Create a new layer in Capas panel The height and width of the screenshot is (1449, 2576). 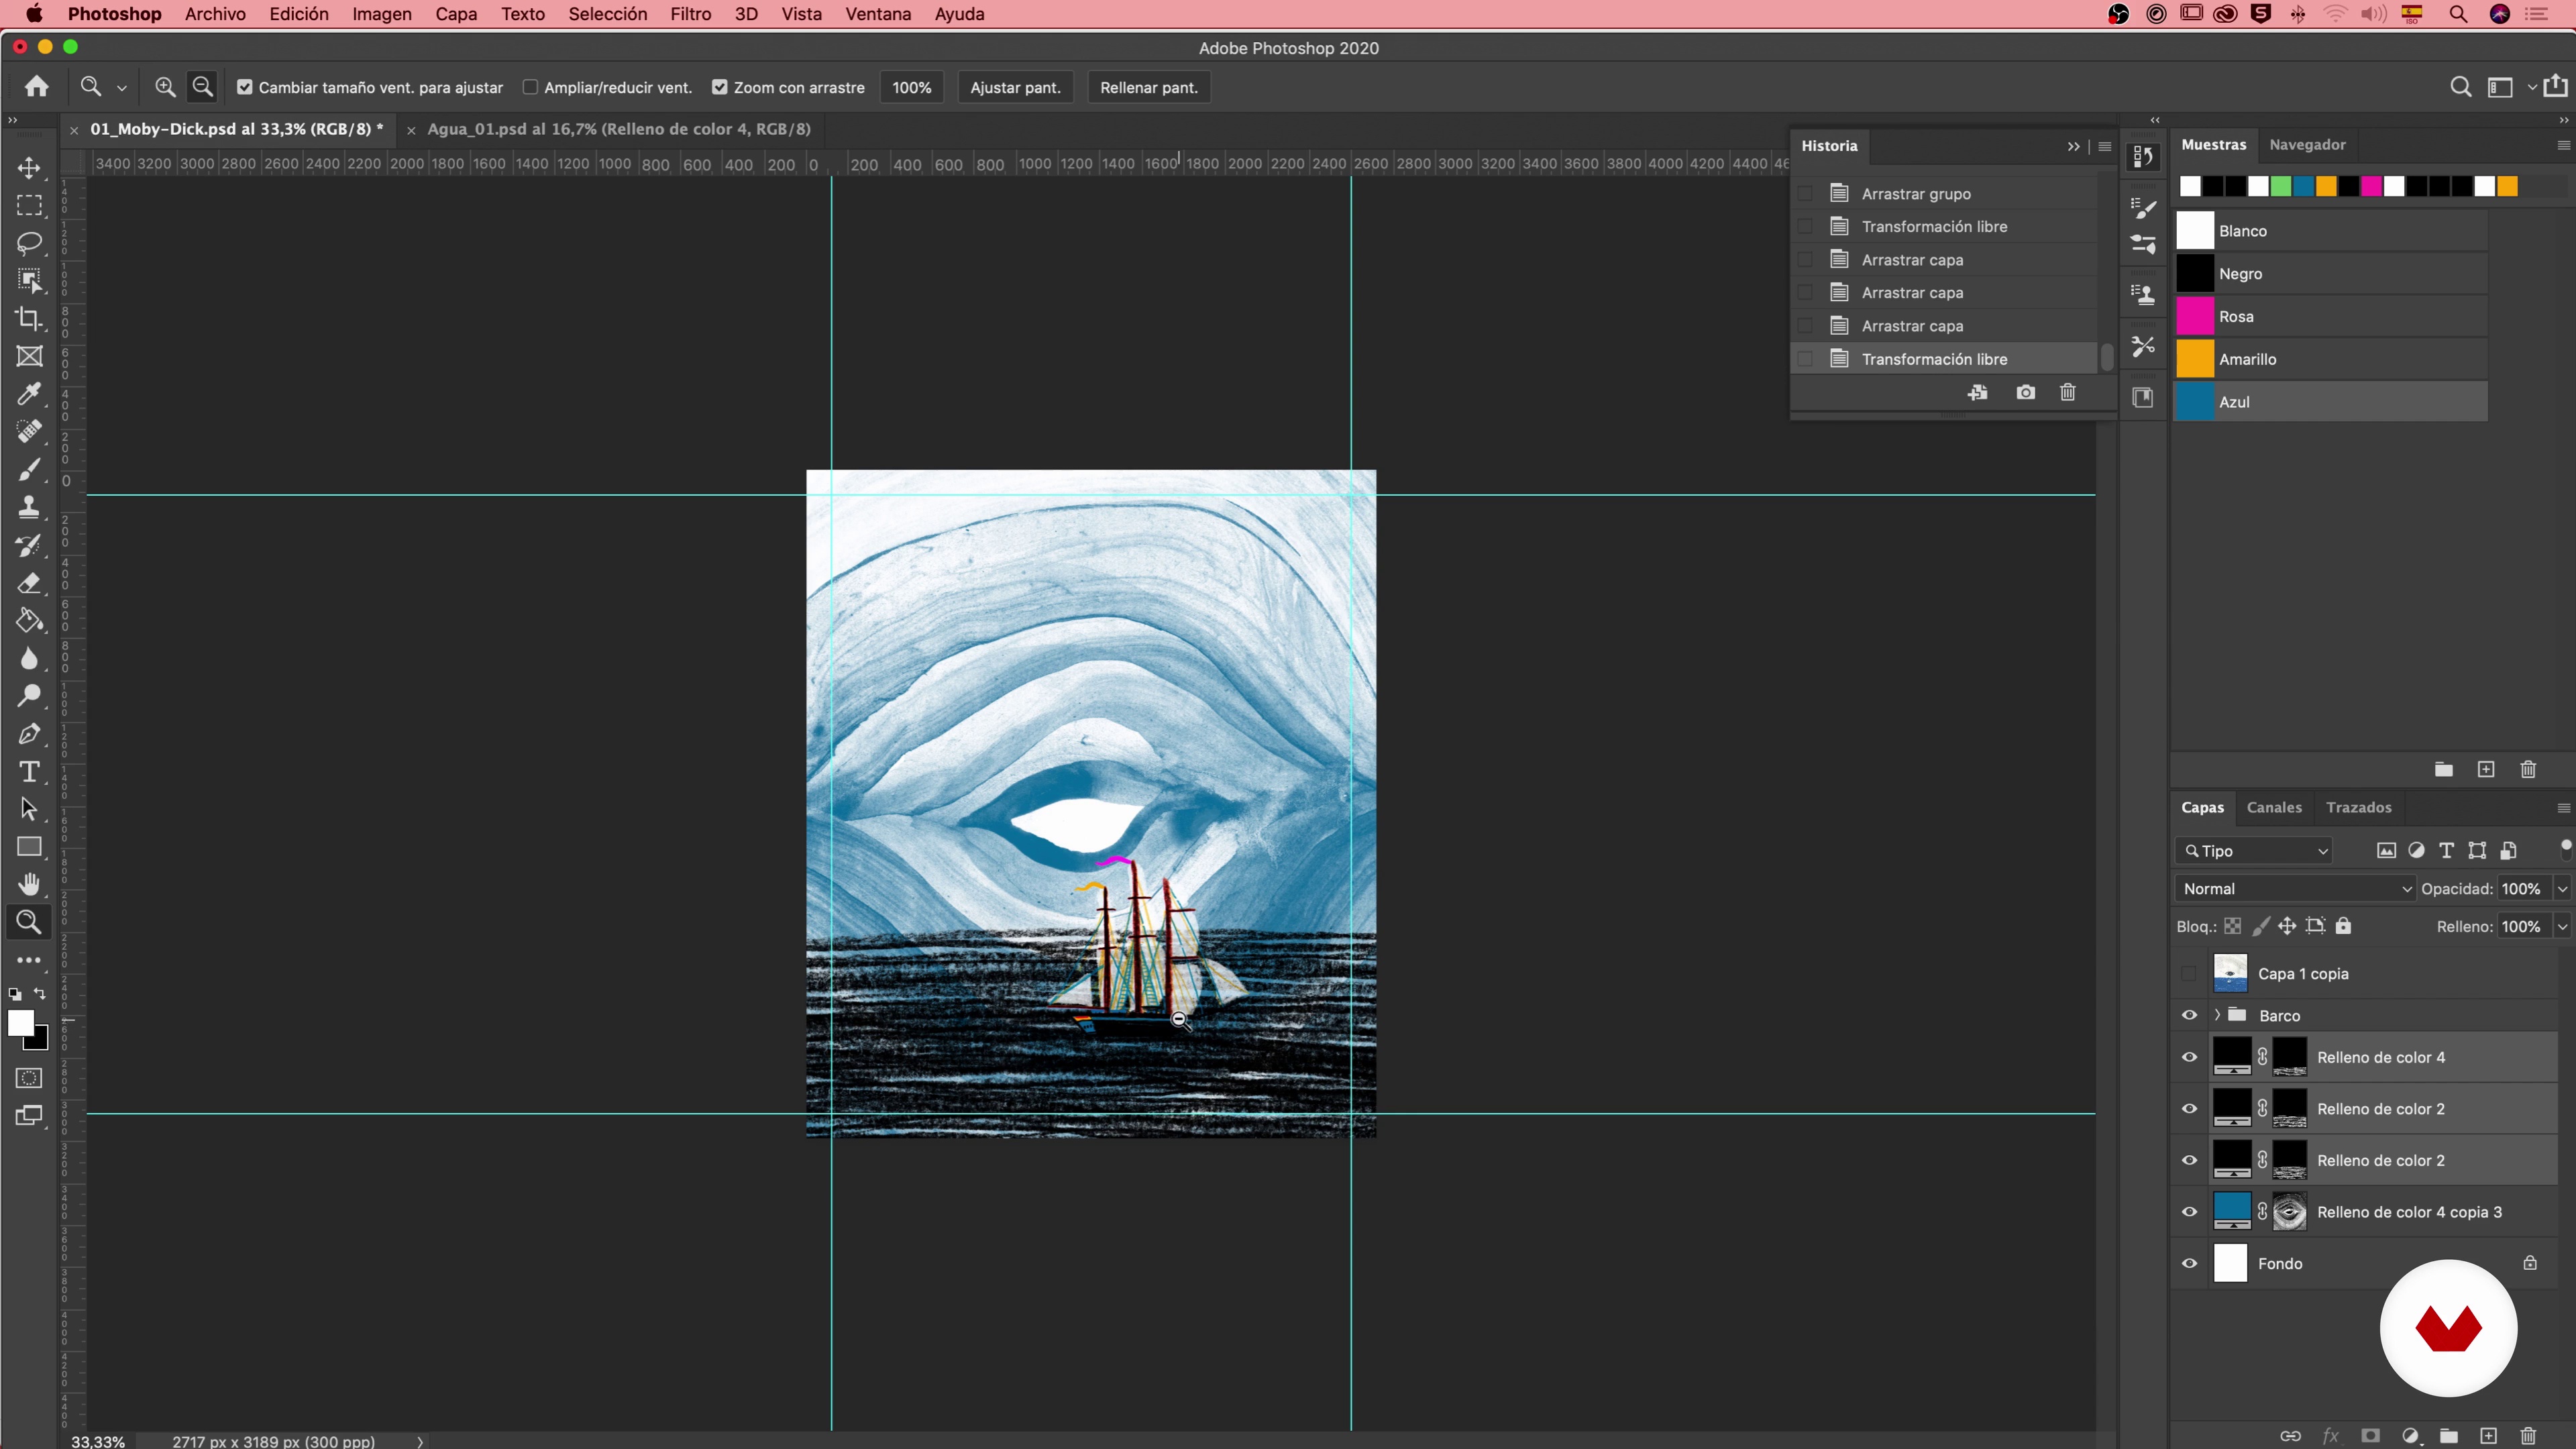pyautogui.click(x=2489, y=1435)
